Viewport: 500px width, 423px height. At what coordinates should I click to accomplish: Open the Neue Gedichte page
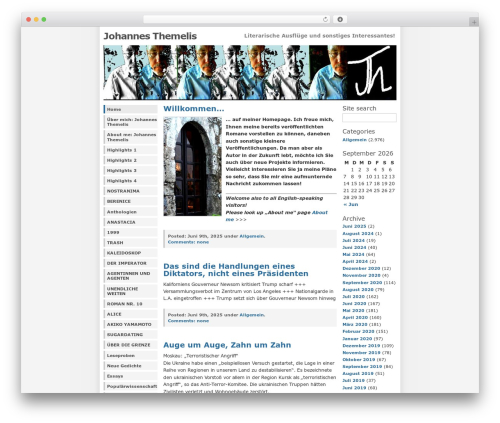point(131,366)
